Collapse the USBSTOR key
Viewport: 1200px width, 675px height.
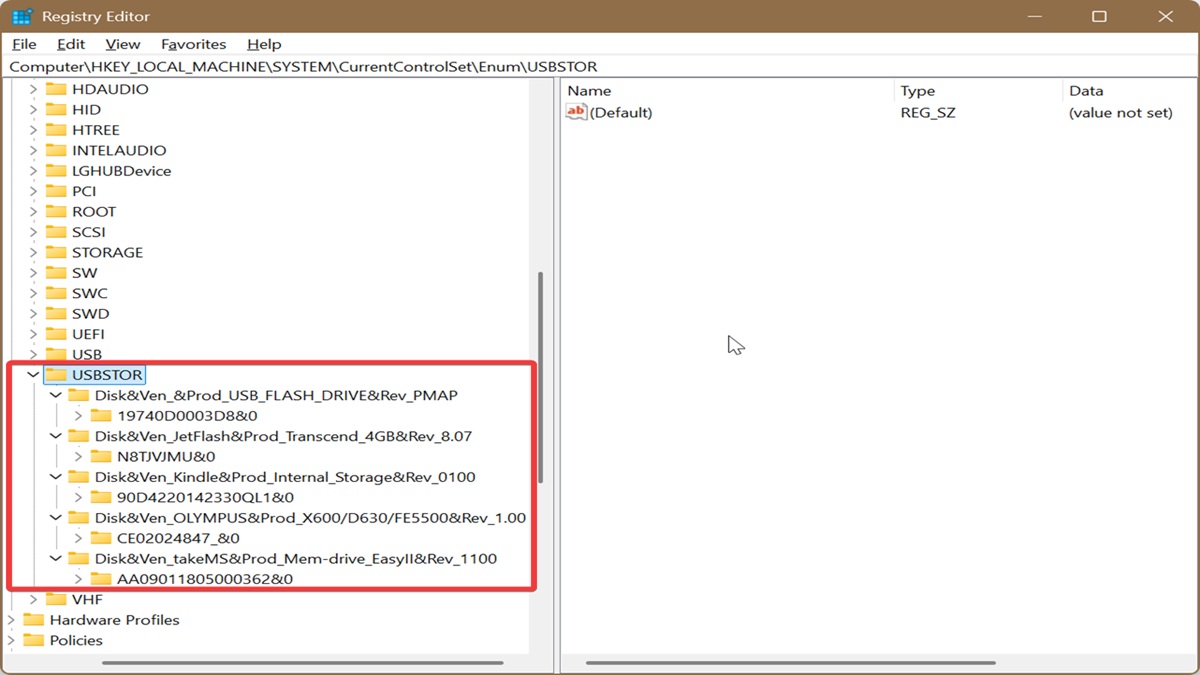click(33, 375)
